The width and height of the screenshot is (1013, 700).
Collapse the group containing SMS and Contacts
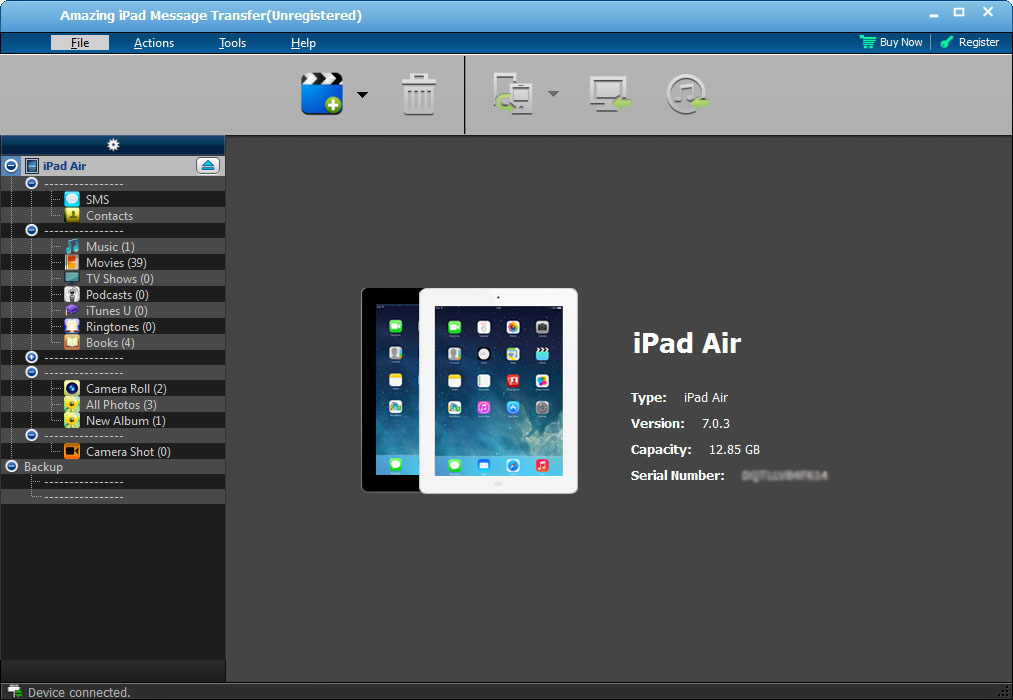click(x=32, y=183)
